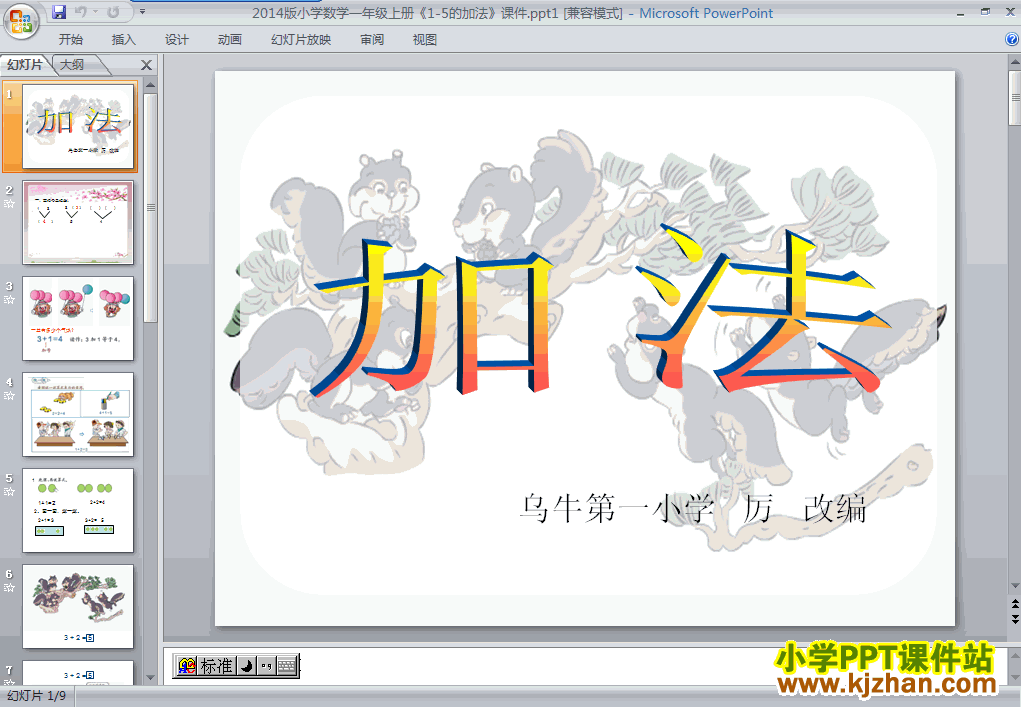Select slide 6 thumbnail with squirrels
This screenshot has height=707, width=1021.
click(78, 606)
